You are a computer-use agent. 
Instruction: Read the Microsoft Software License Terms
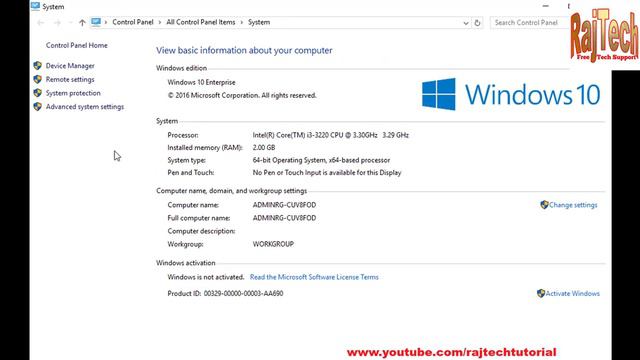(314, 277)
